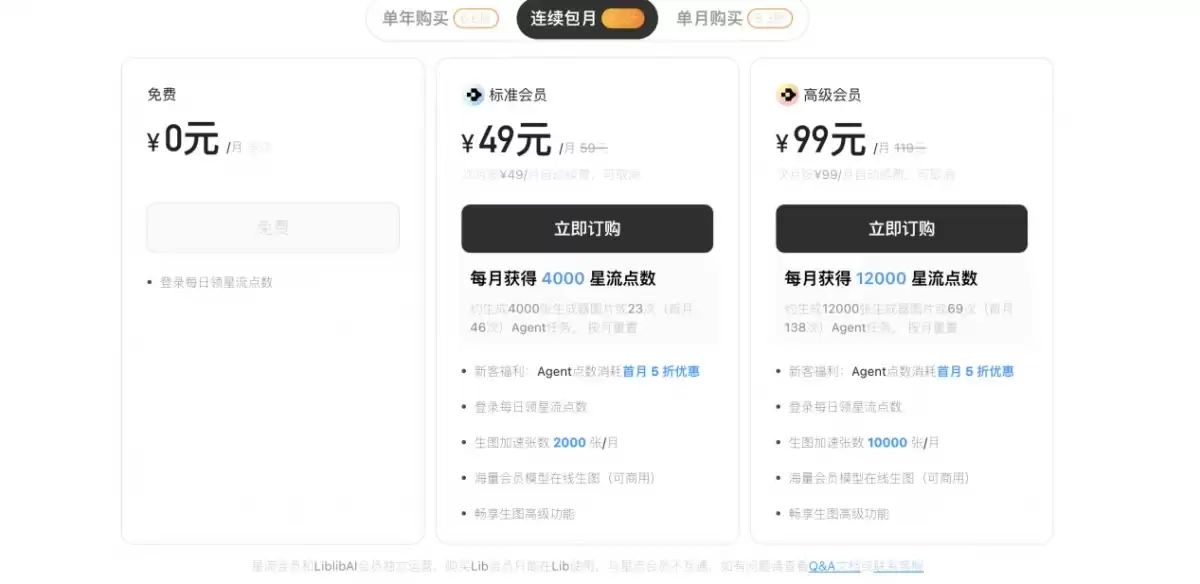Image resolution: width=1200 pixels, height=584 pixels.
Task: Click the 12000 星流点数 heading
Action: coord(881,278)
